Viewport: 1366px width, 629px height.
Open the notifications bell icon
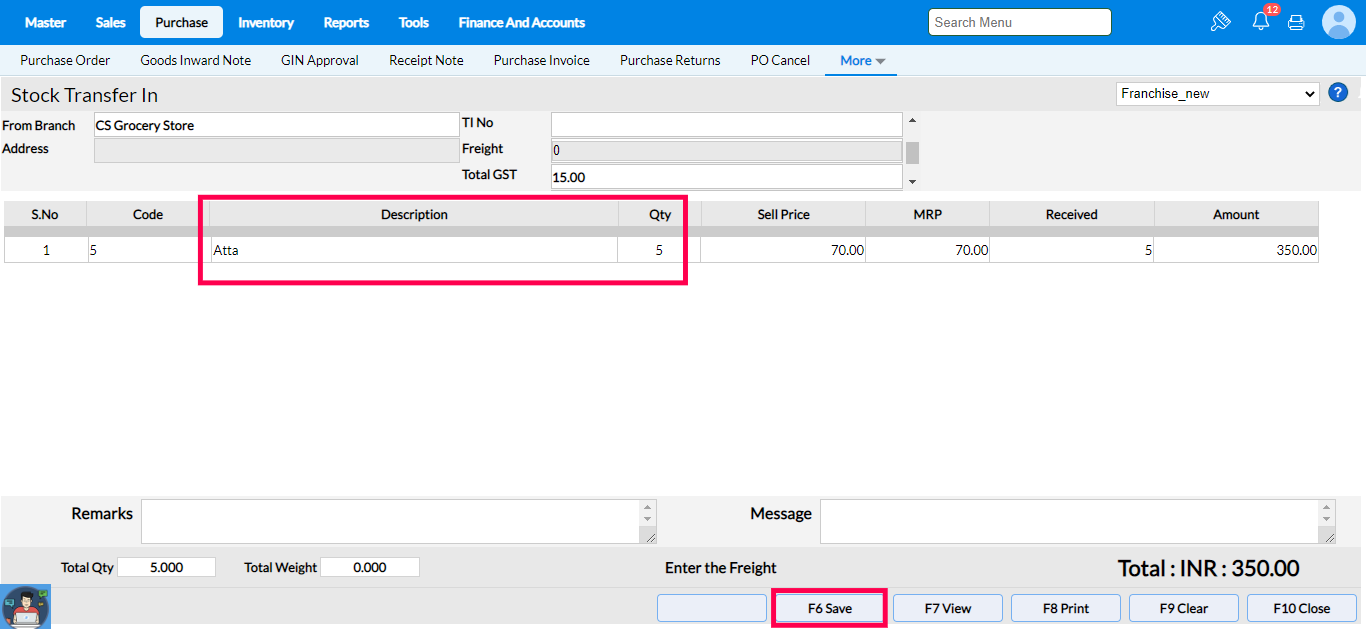point(1261,22)
